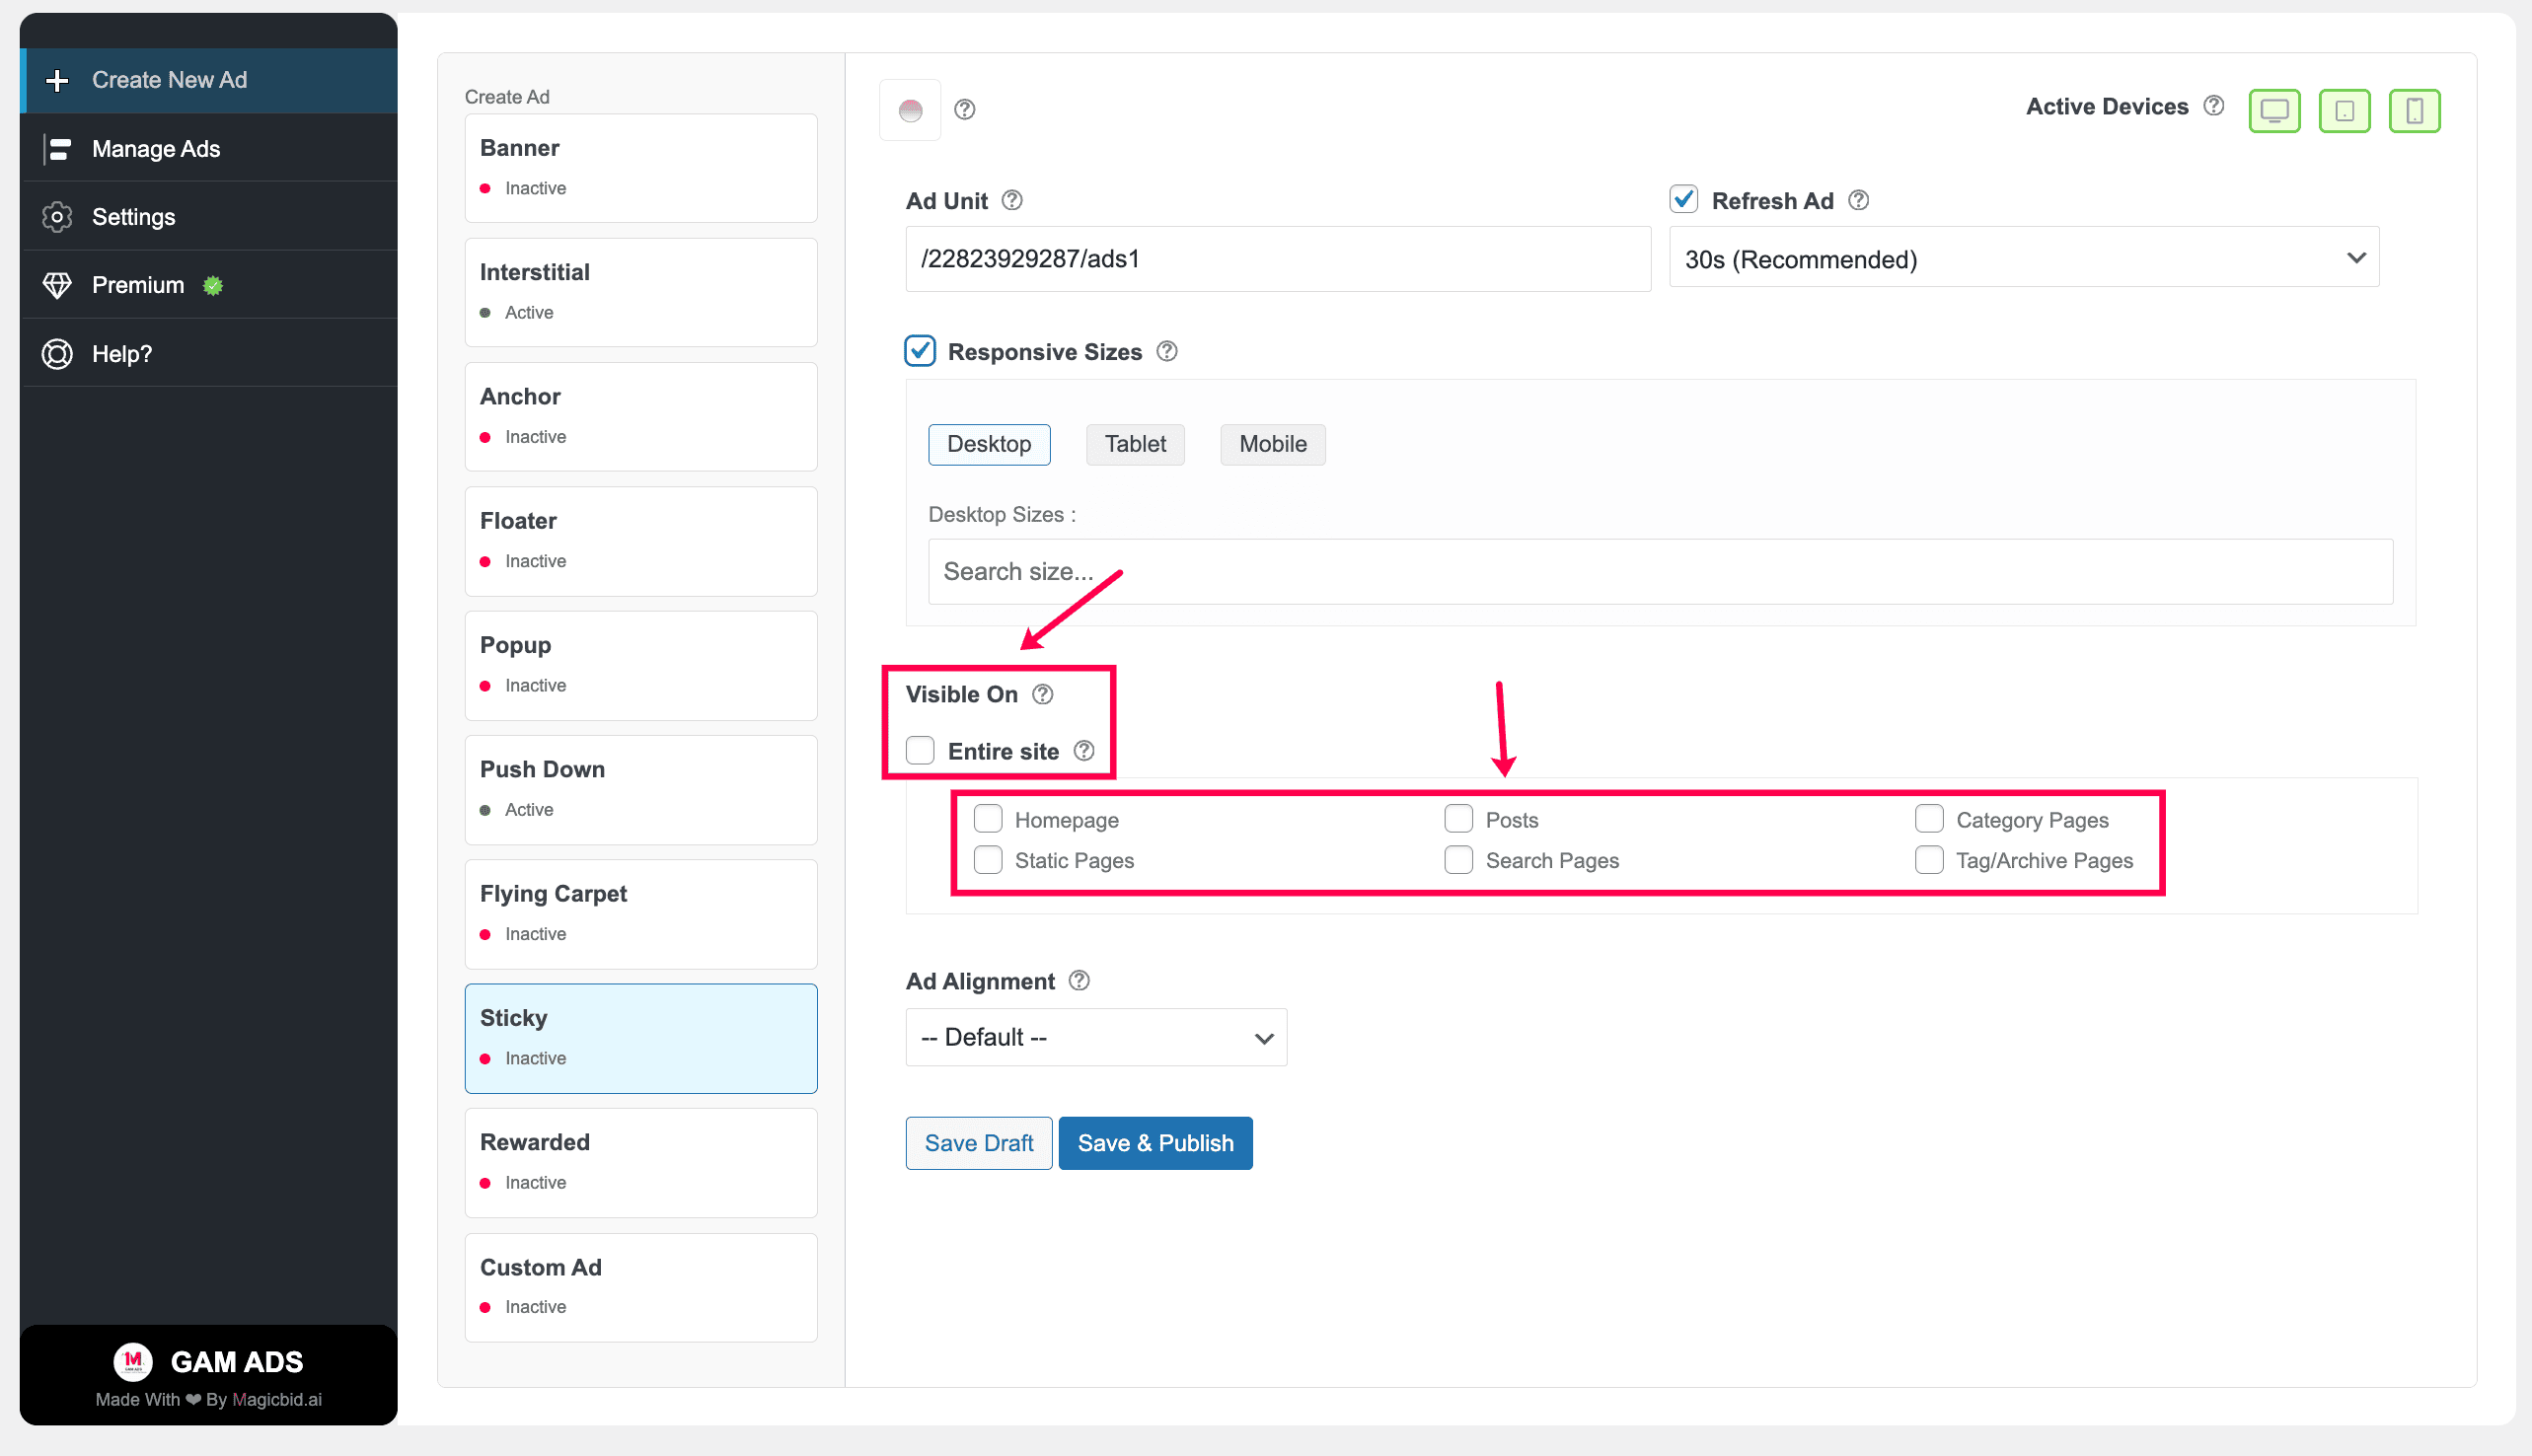Check the Category Pages checkbox
Viewport: 2532px width, 1456px height.
[x=1929, y=819]
